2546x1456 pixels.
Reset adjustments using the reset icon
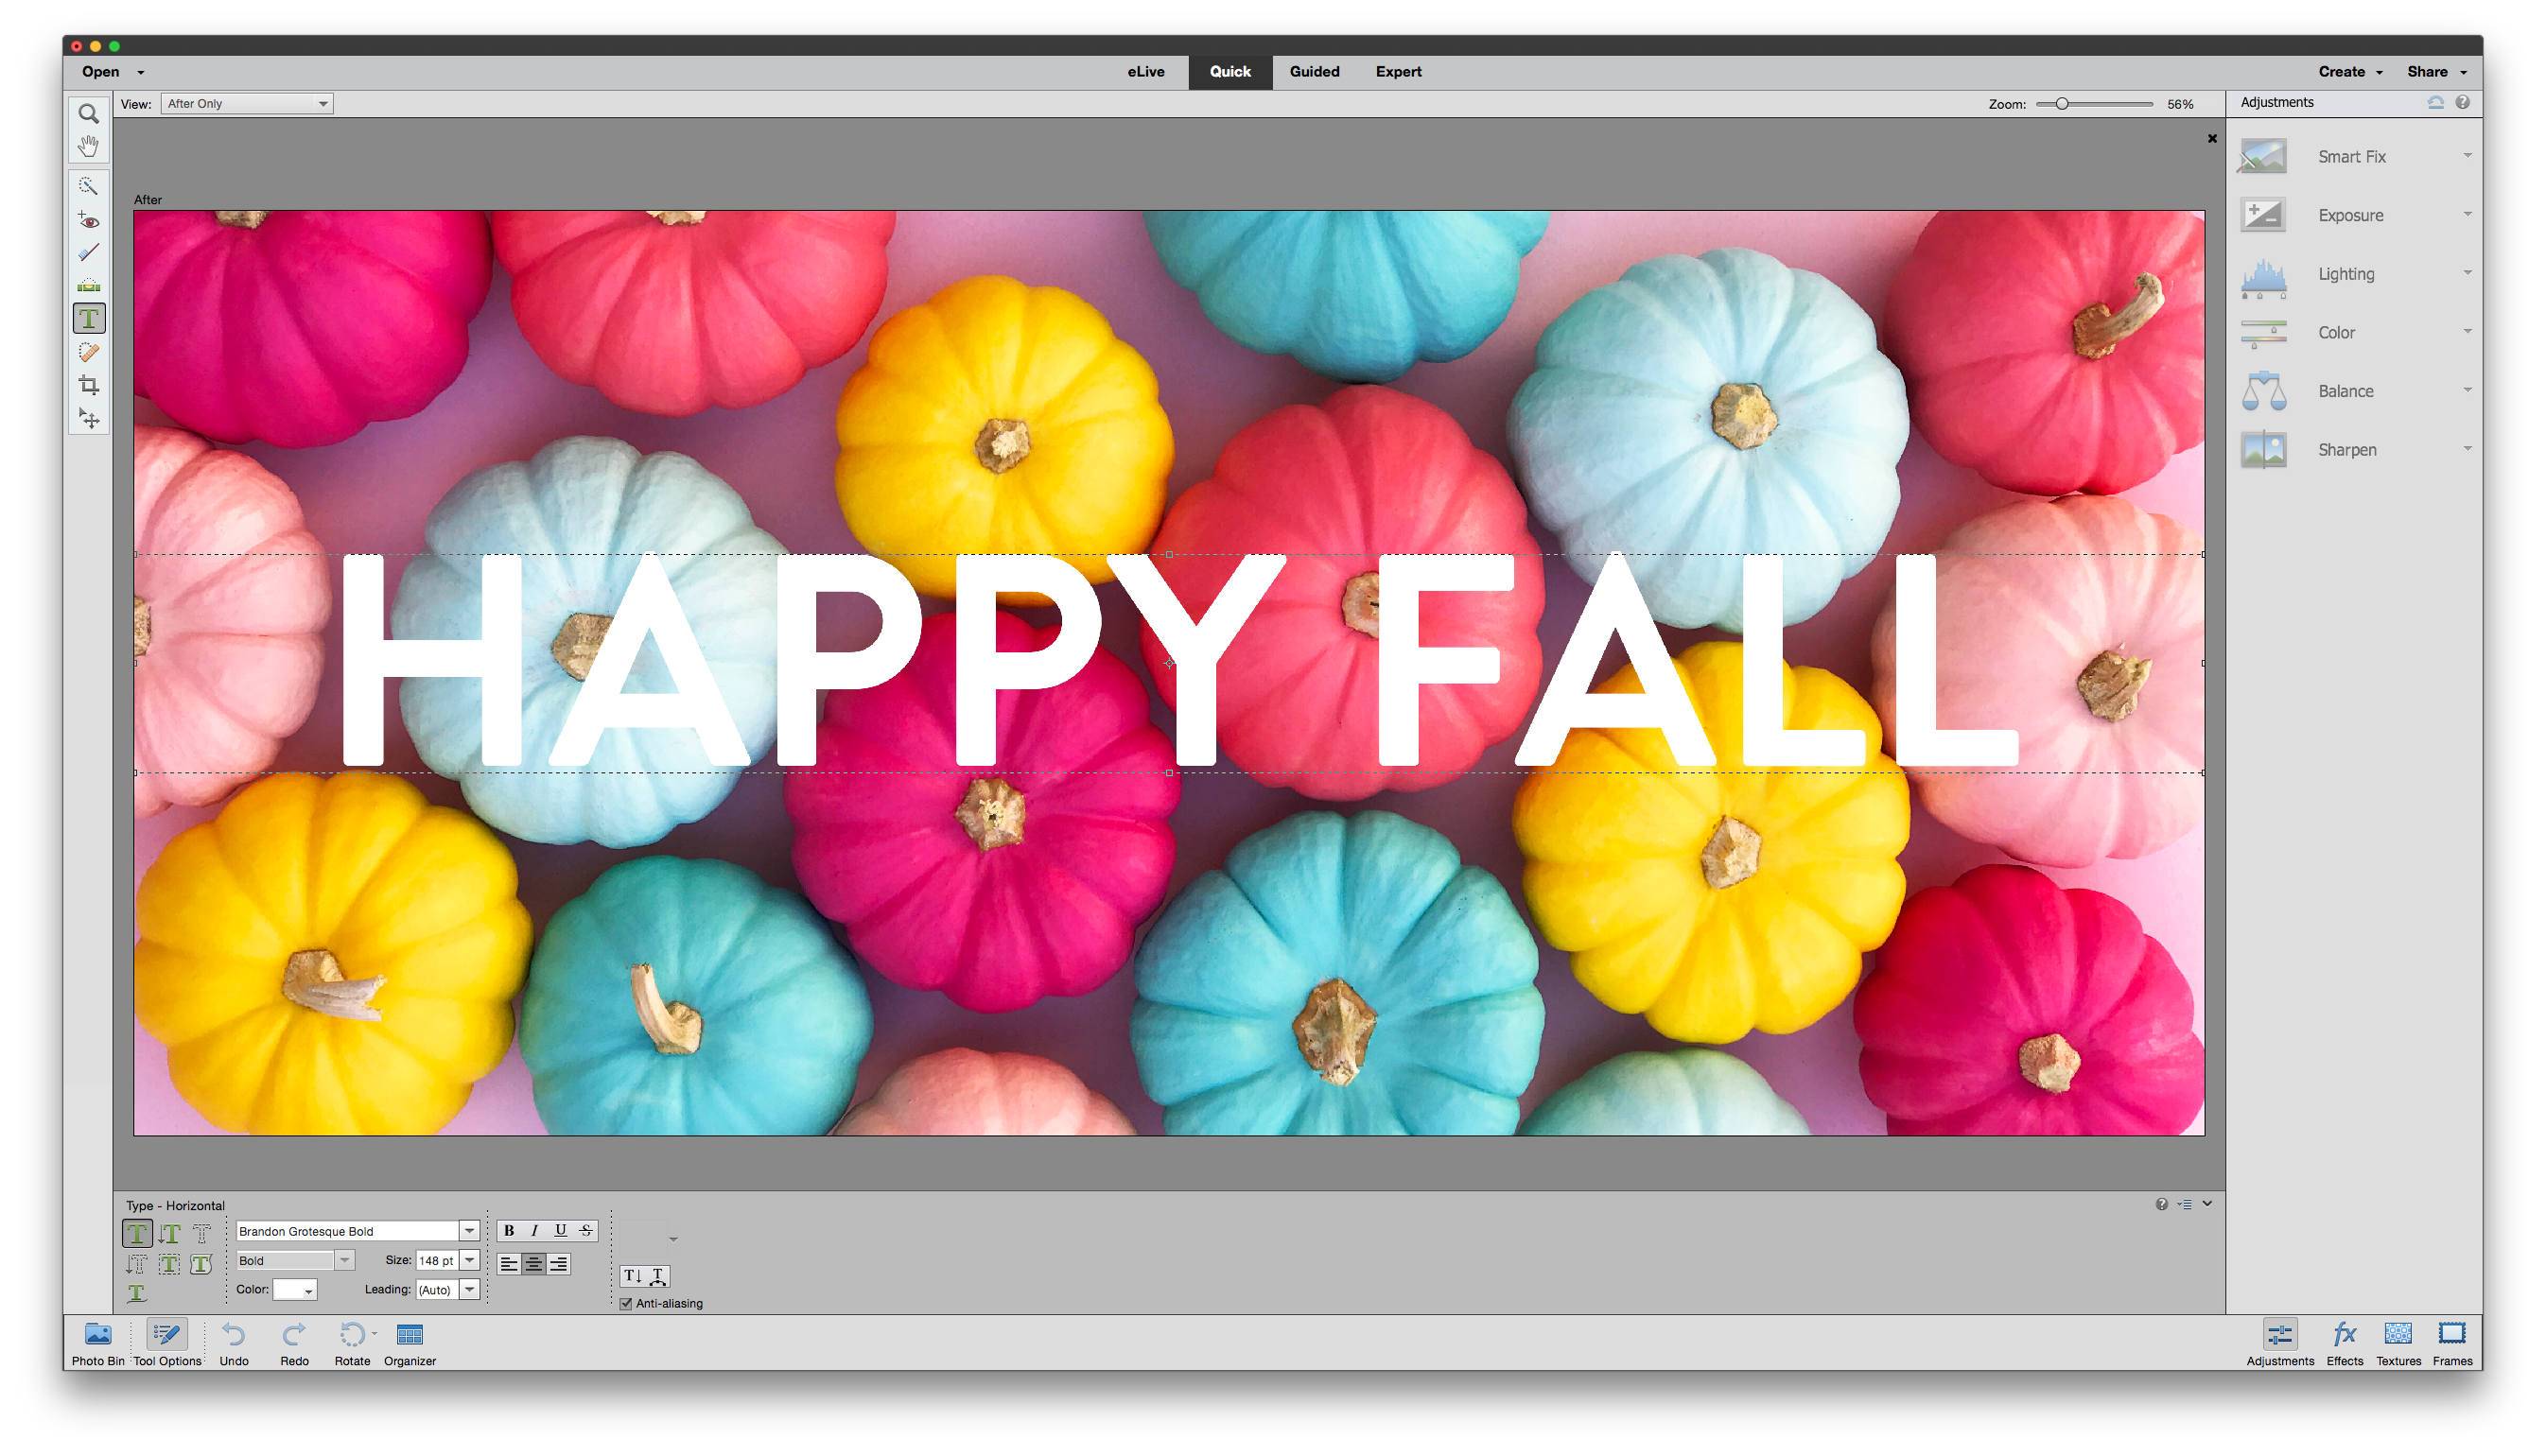[x=2435, y=102]
